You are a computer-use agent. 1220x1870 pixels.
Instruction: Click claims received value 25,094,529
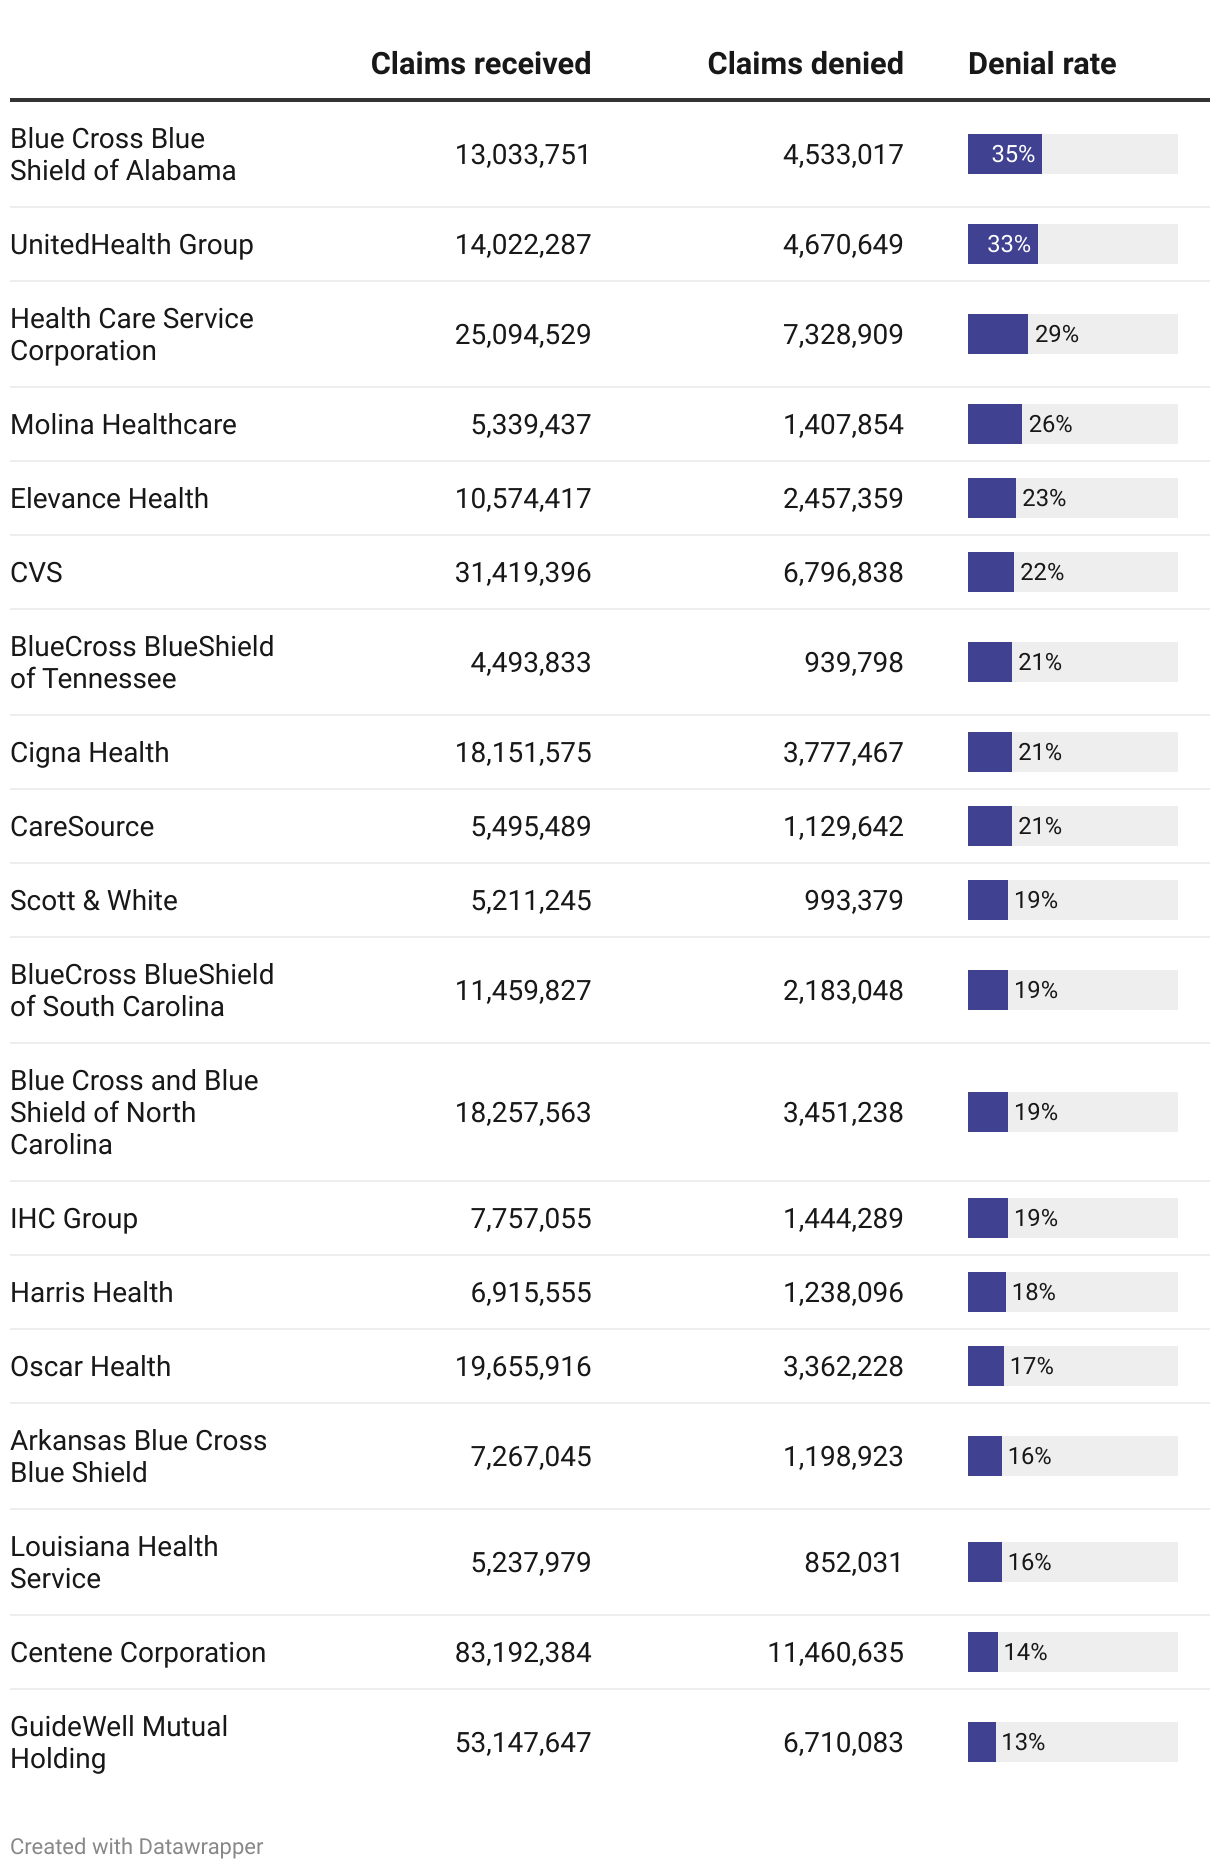(x=523, y=334)
